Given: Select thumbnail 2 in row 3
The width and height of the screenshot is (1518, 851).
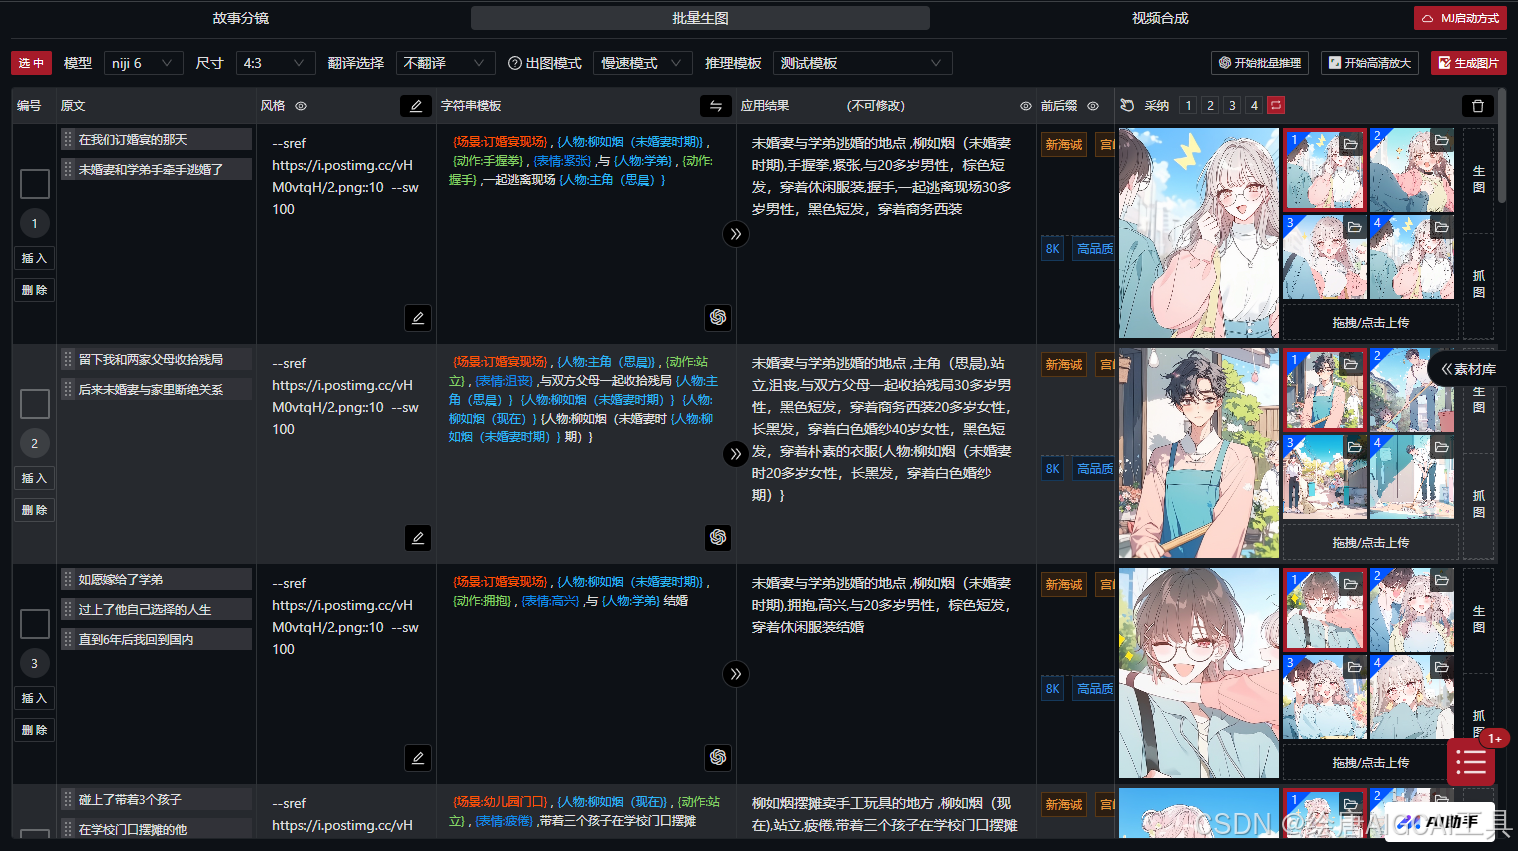Looking at the screenshot, I should point(1411,610).
